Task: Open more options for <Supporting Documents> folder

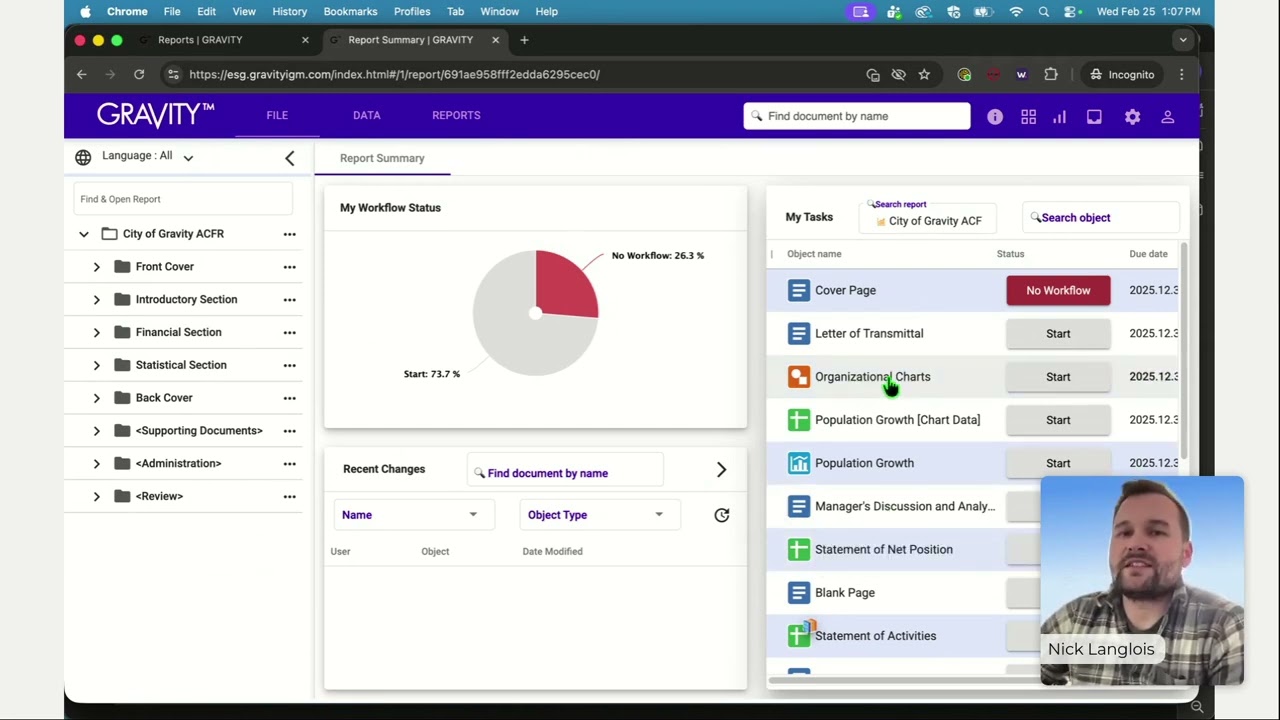Action: [289, 431]
